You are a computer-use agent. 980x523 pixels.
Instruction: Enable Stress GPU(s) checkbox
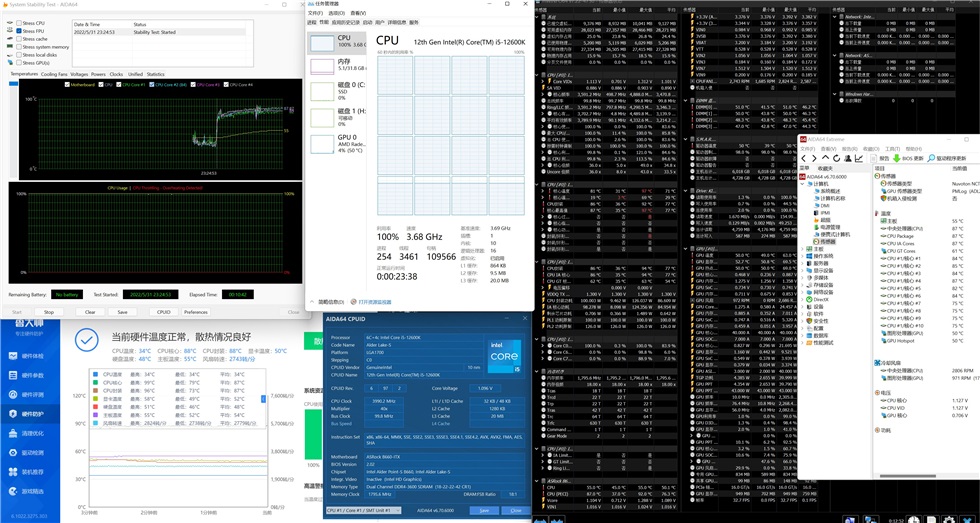click(19, 62)
